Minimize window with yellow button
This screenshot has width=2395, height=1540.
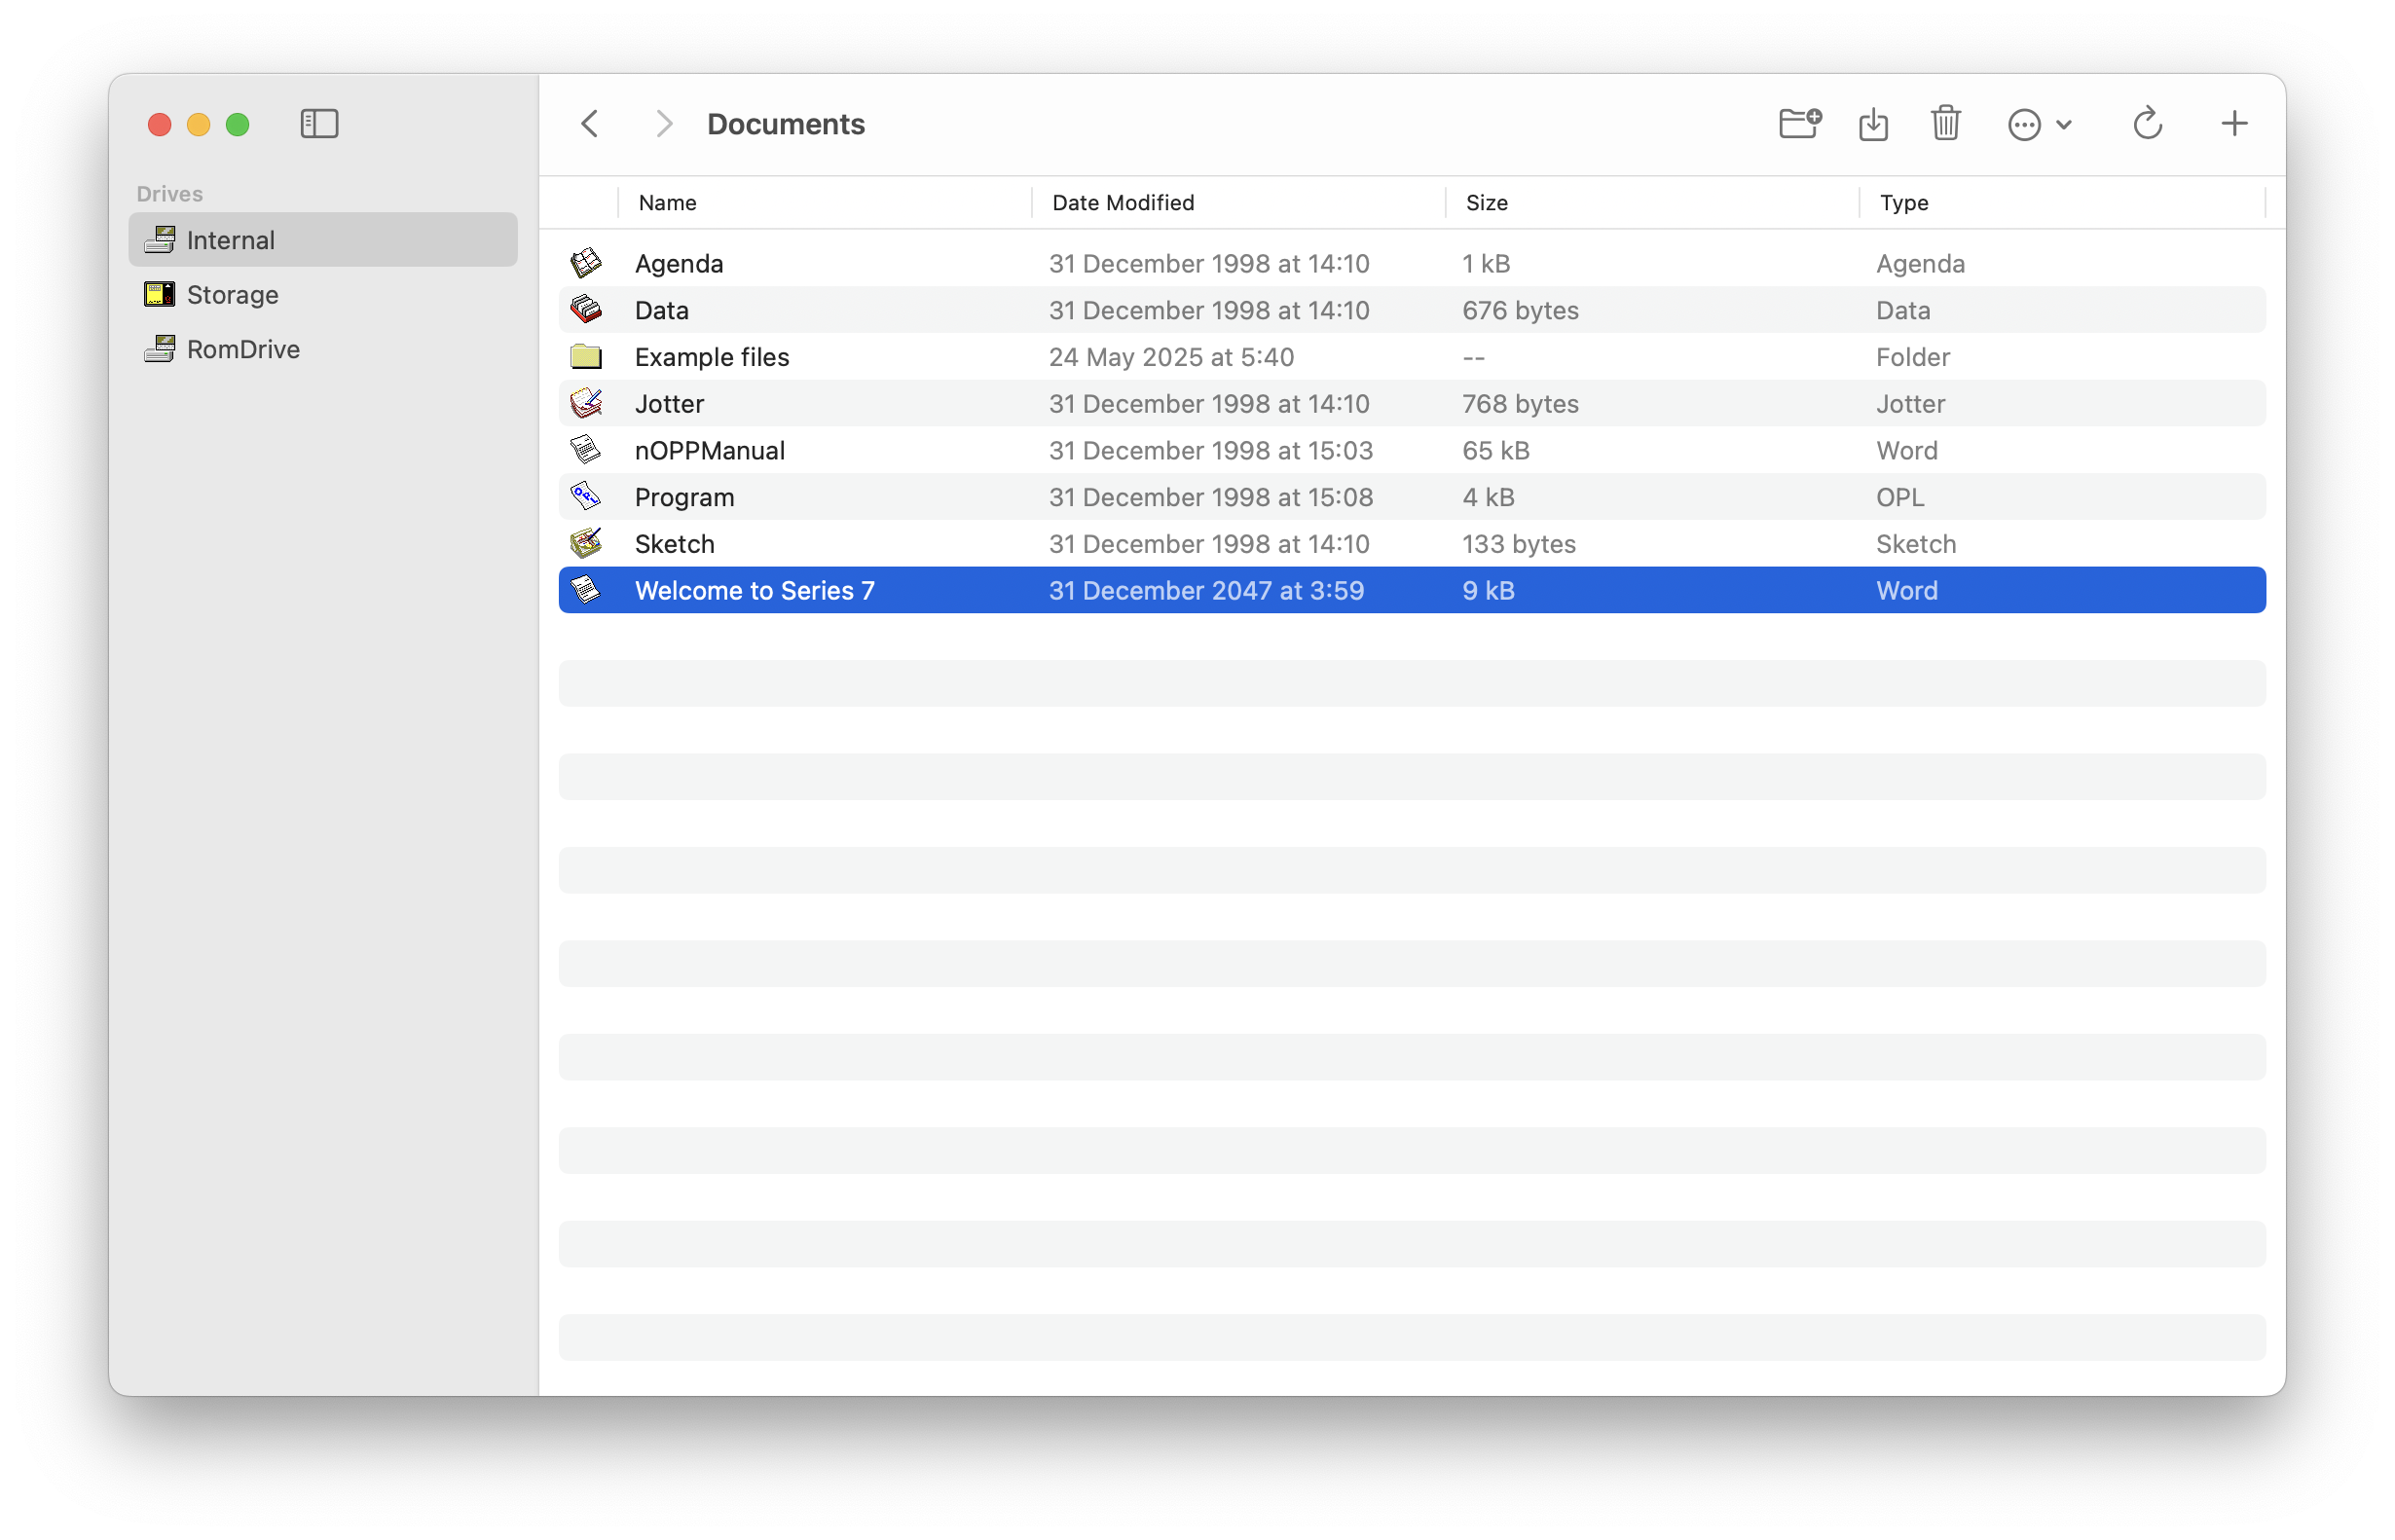[x=198, y=124]
